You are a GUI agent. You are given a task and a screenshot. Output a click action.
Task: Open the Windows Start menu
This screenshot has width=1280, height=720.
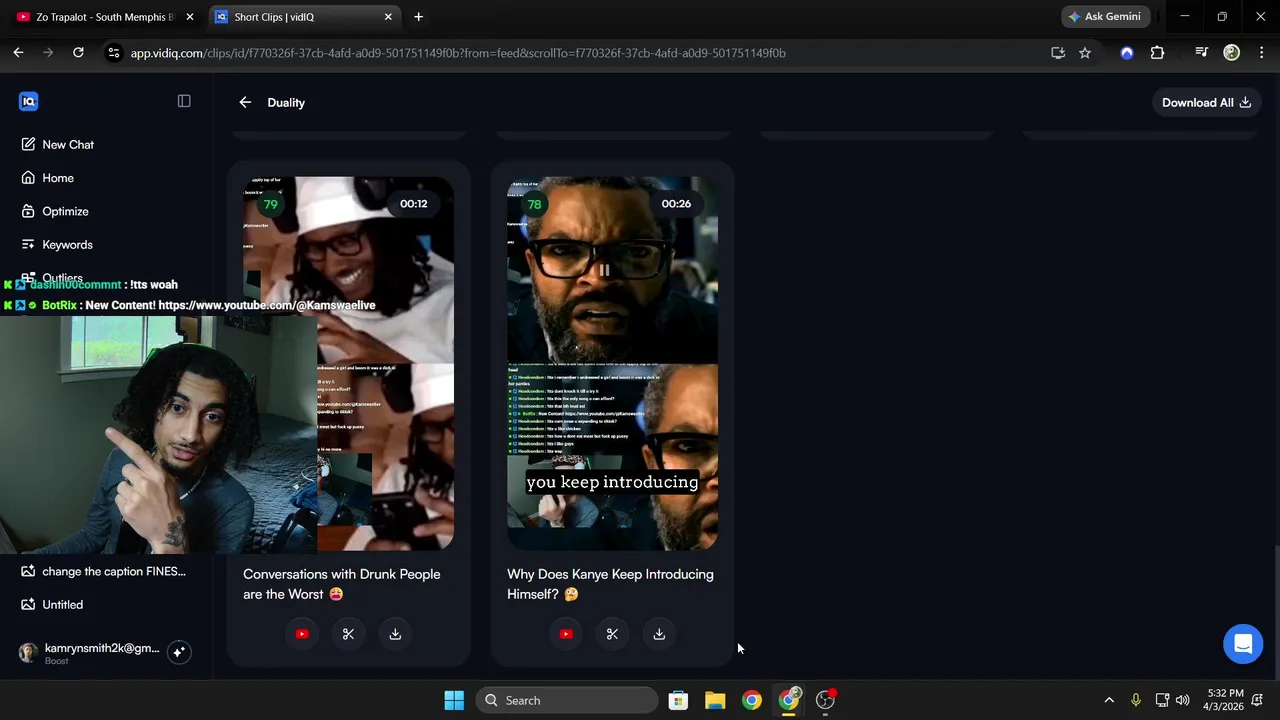(454, 700)
